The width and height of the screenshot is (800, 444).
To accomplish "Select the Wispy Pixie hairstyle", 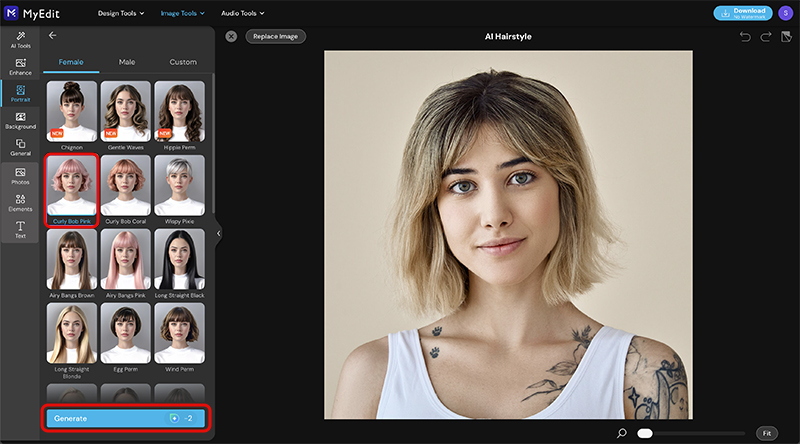I will coord(180,185).
